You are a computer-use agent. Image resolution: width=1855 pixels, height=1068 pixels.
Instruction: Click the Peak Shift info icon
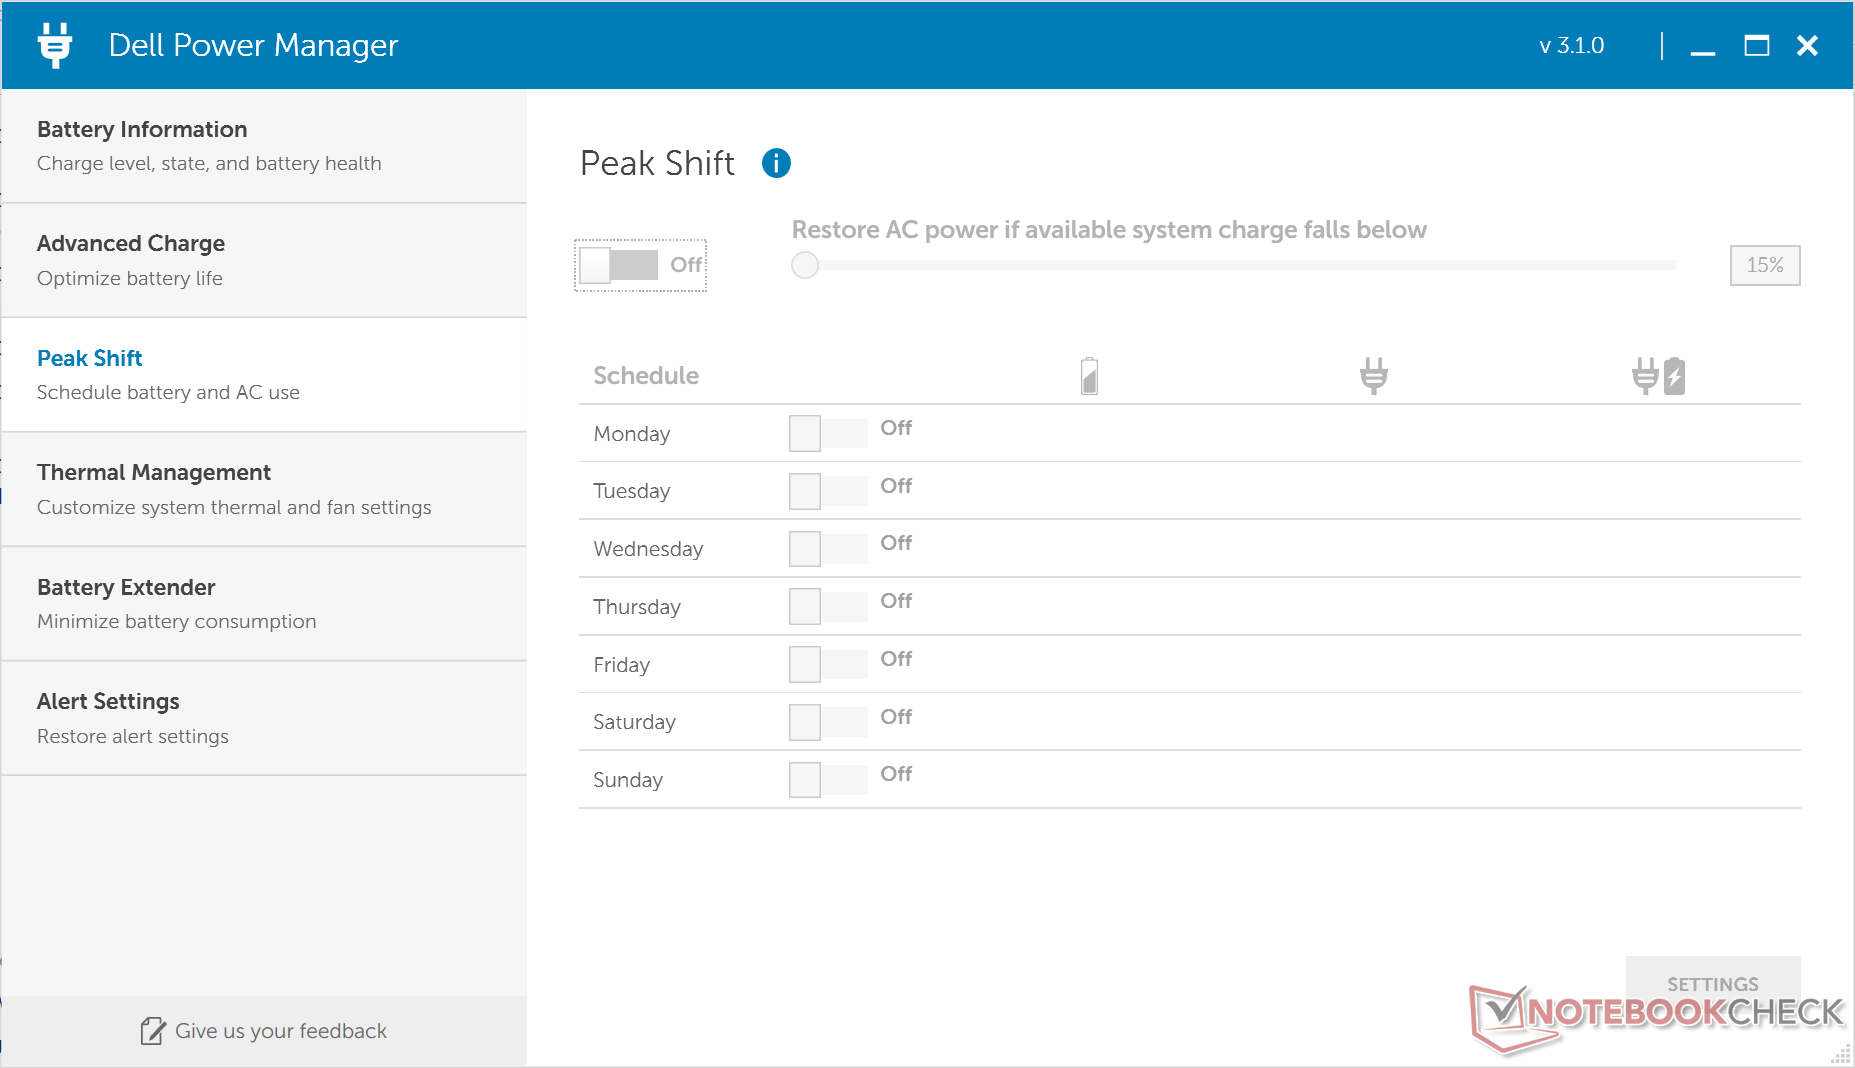776,163
